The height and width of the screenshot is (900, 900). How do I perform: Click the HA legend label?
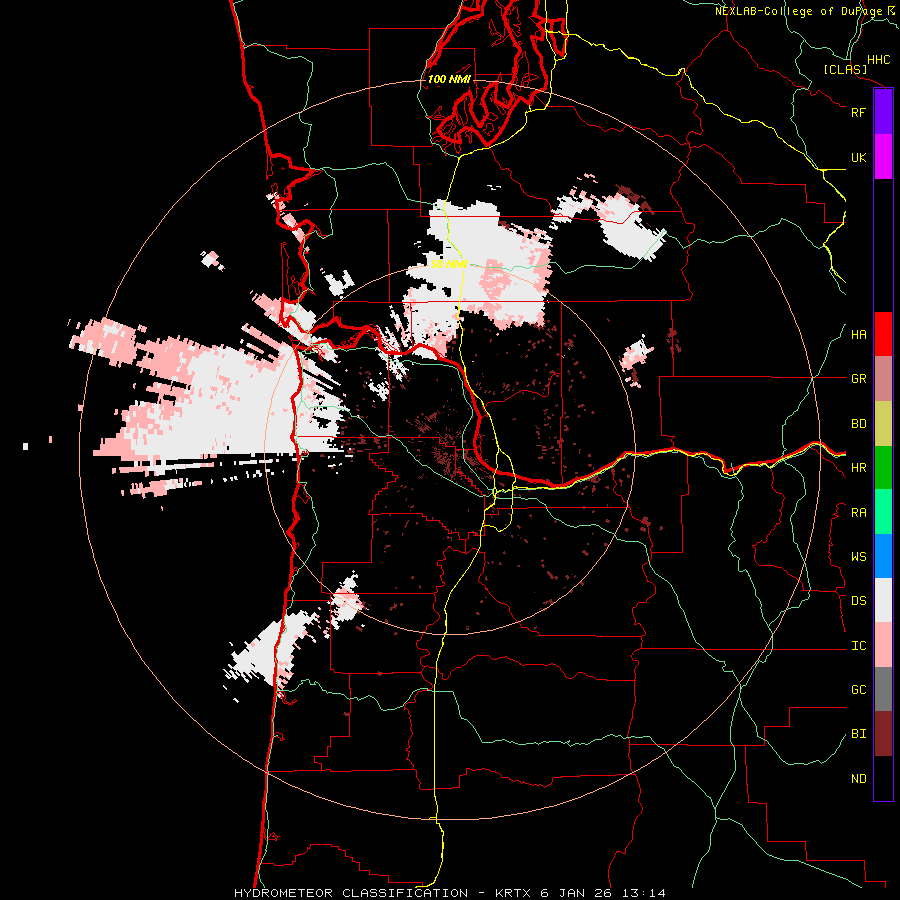pos(858,334)
